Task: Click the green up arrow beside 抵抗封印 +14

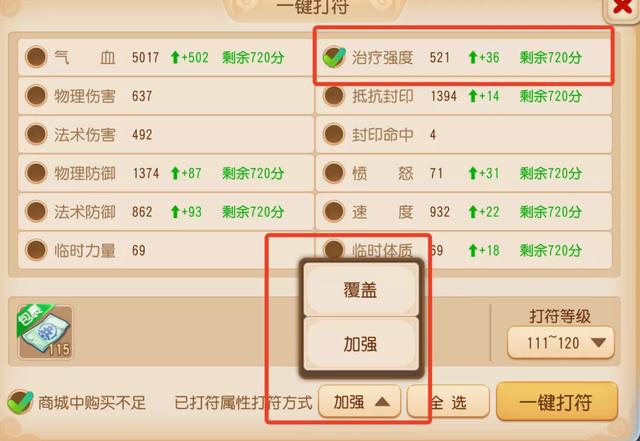Action: point(473,96)
